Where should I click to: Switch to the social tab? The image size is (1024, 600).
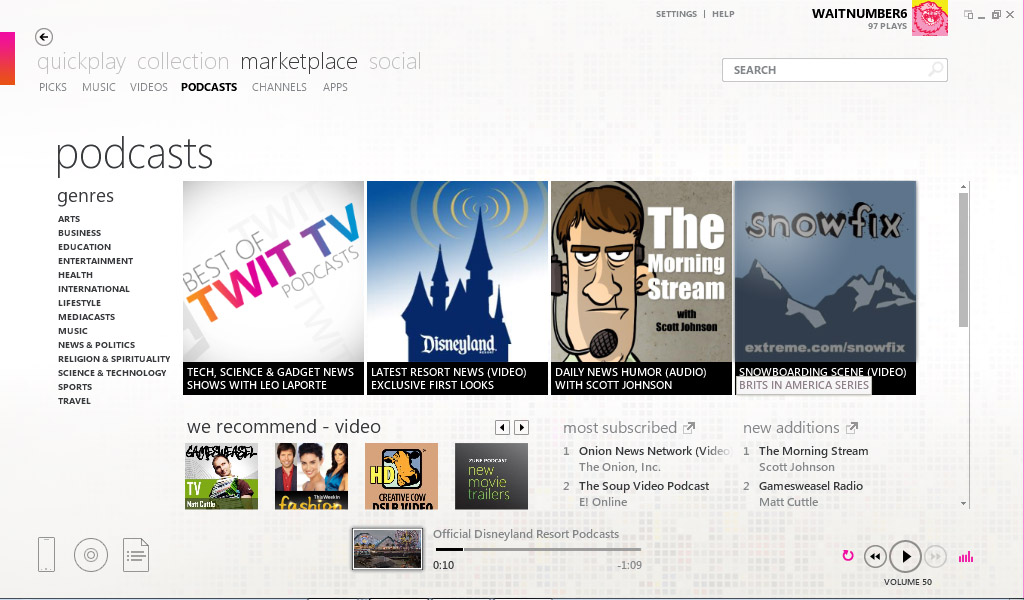point(395,61)
